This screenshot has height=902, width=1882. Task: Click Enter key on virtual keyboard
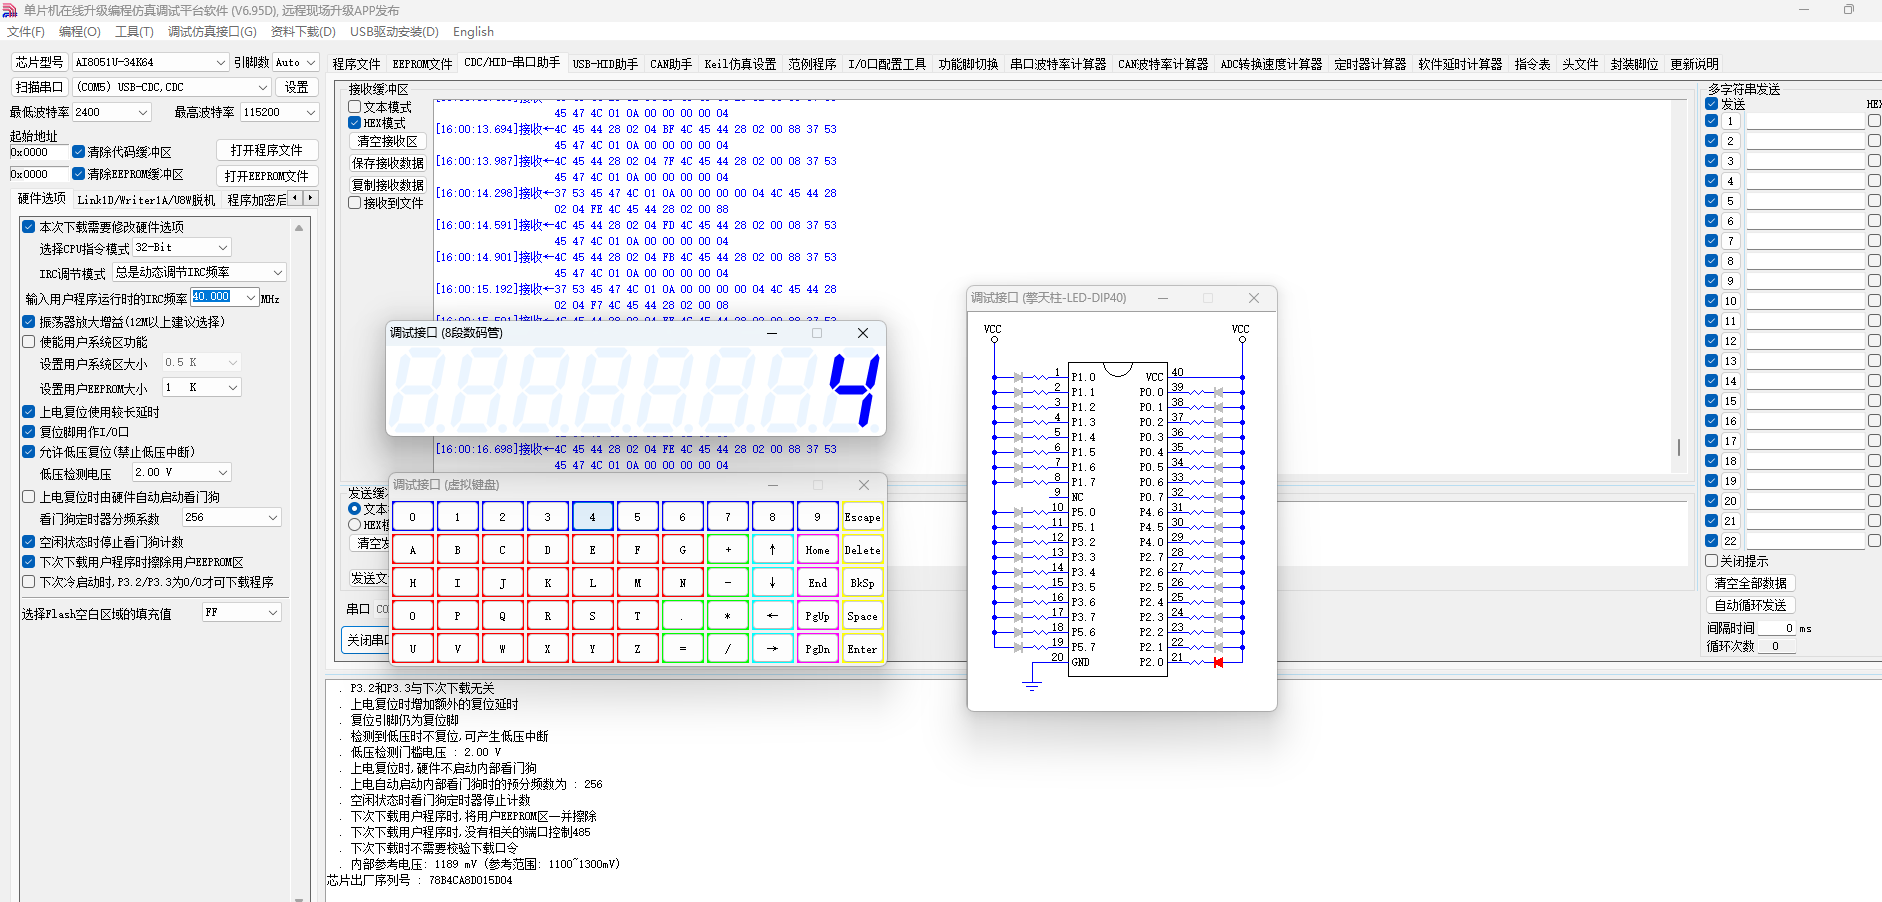pyautogui.click(x=862, y=649)
